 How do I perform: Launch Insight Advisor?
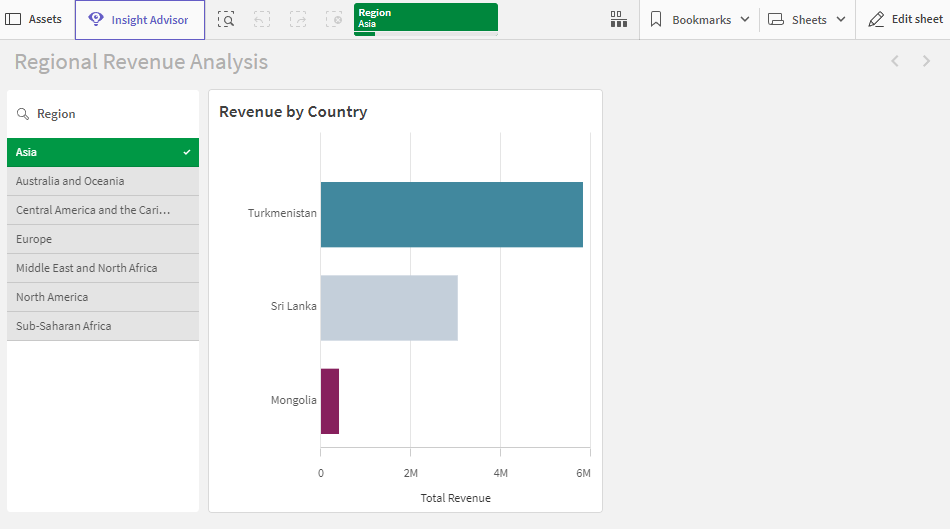pyautogui.click(x=140, y=20)
